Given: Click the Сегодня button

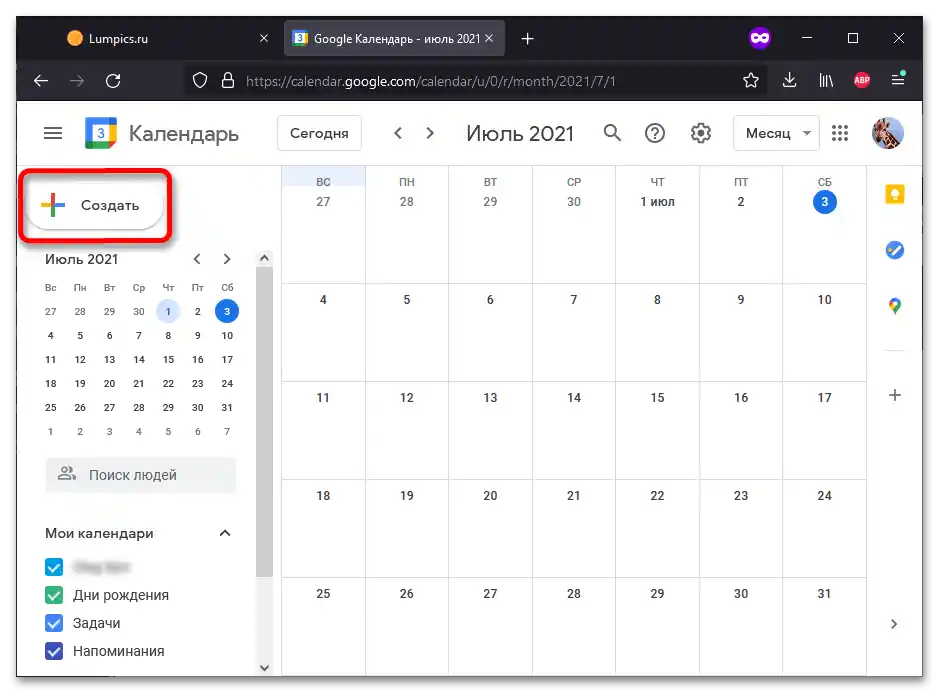Looking at the screenshot, I should tap(319, 133).
